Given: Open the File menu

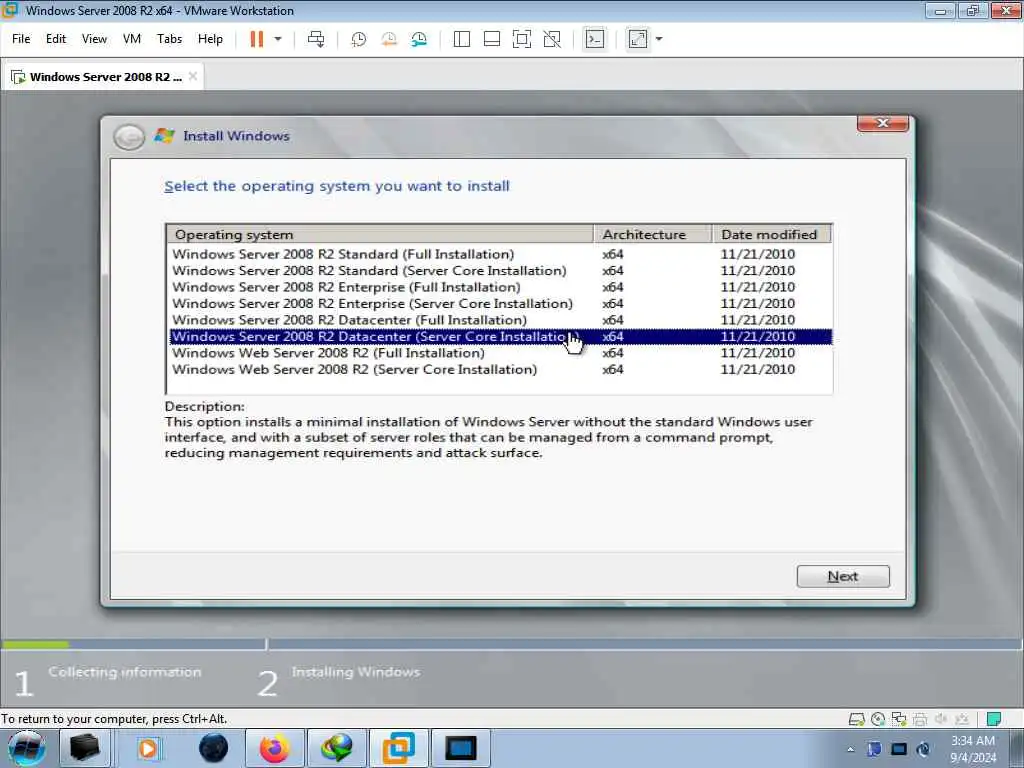Looking at the screenshot, I should coord(21,39).
